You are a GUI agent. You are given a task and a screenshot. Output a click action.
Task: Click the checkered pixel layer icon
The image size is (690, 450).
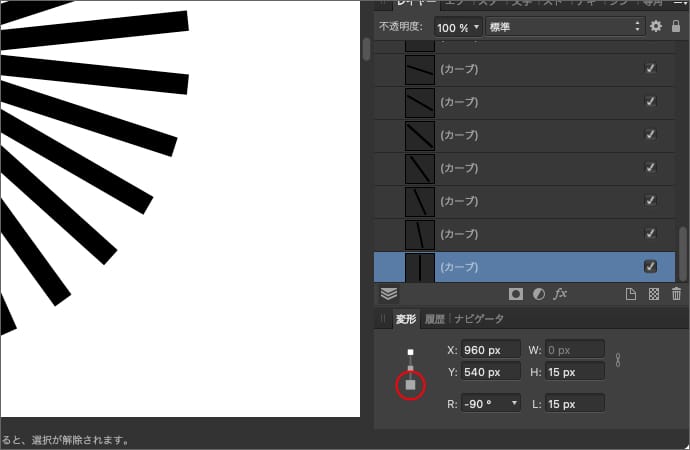pos(654,294)
